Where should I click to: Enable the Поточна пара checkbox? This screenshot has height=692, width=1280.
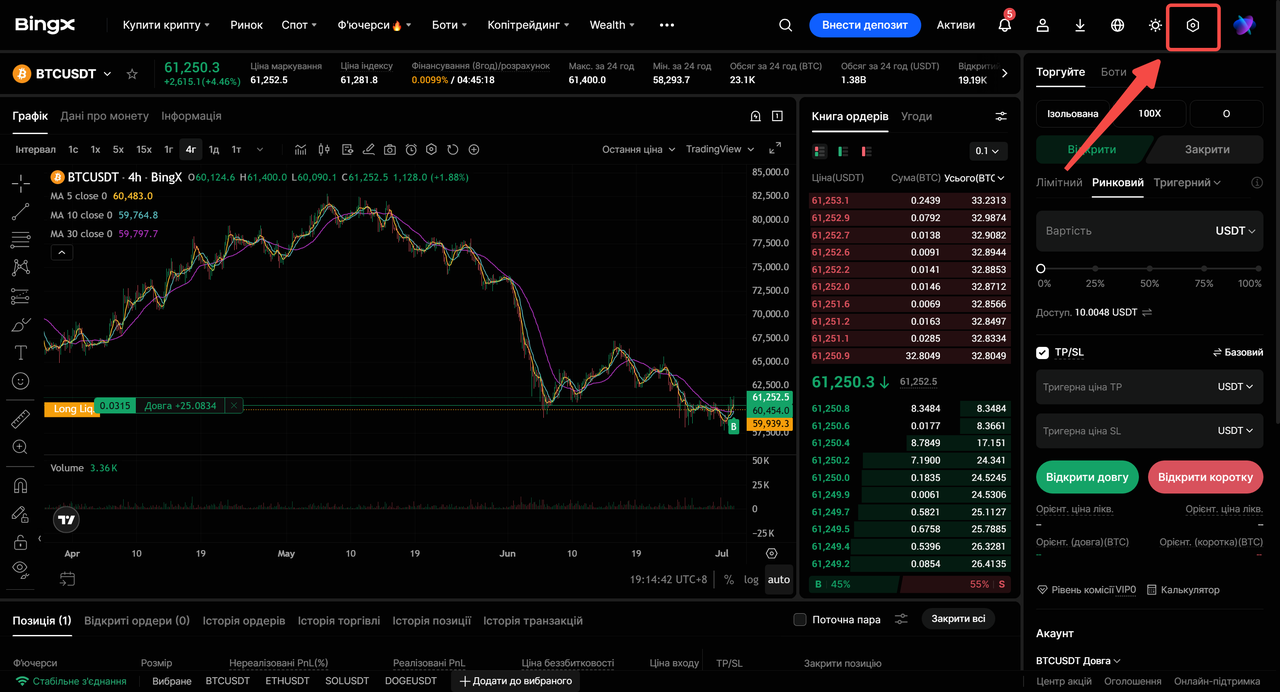(800, 620)
